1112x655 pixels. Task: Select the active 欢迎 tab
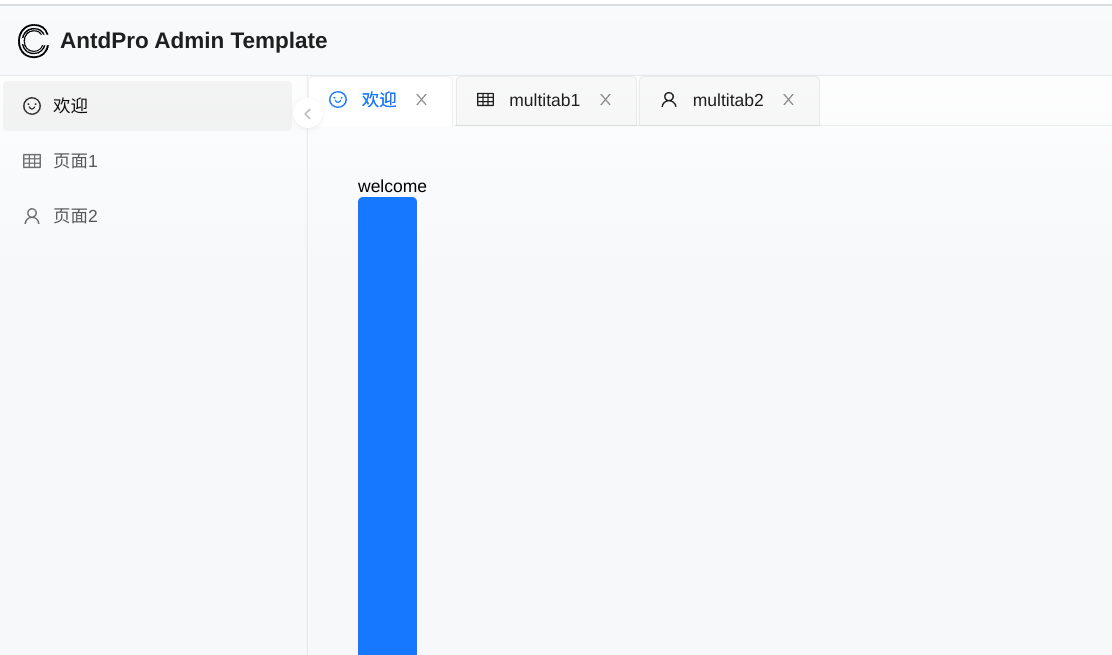[379, 100]
